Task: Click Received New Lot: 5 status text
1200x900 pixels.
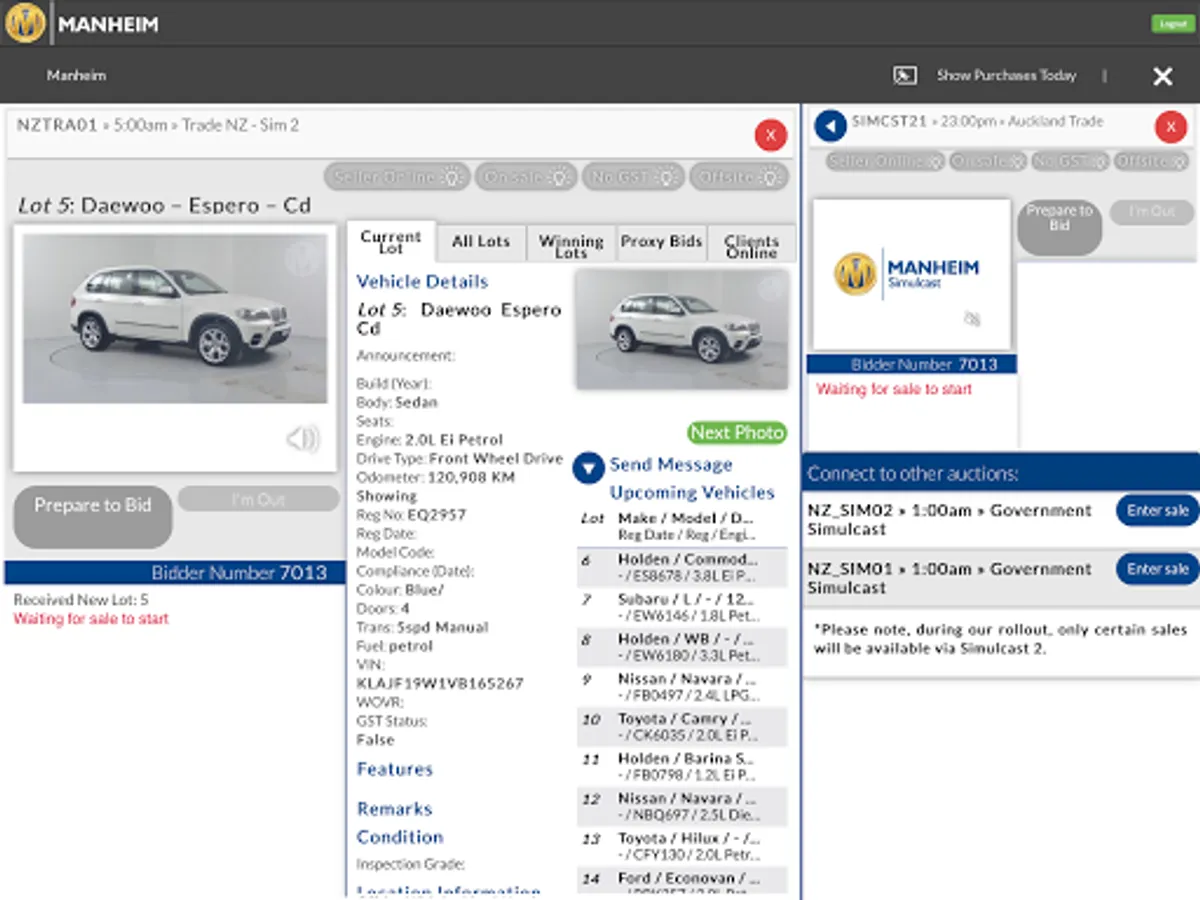Action: point(81,600)
